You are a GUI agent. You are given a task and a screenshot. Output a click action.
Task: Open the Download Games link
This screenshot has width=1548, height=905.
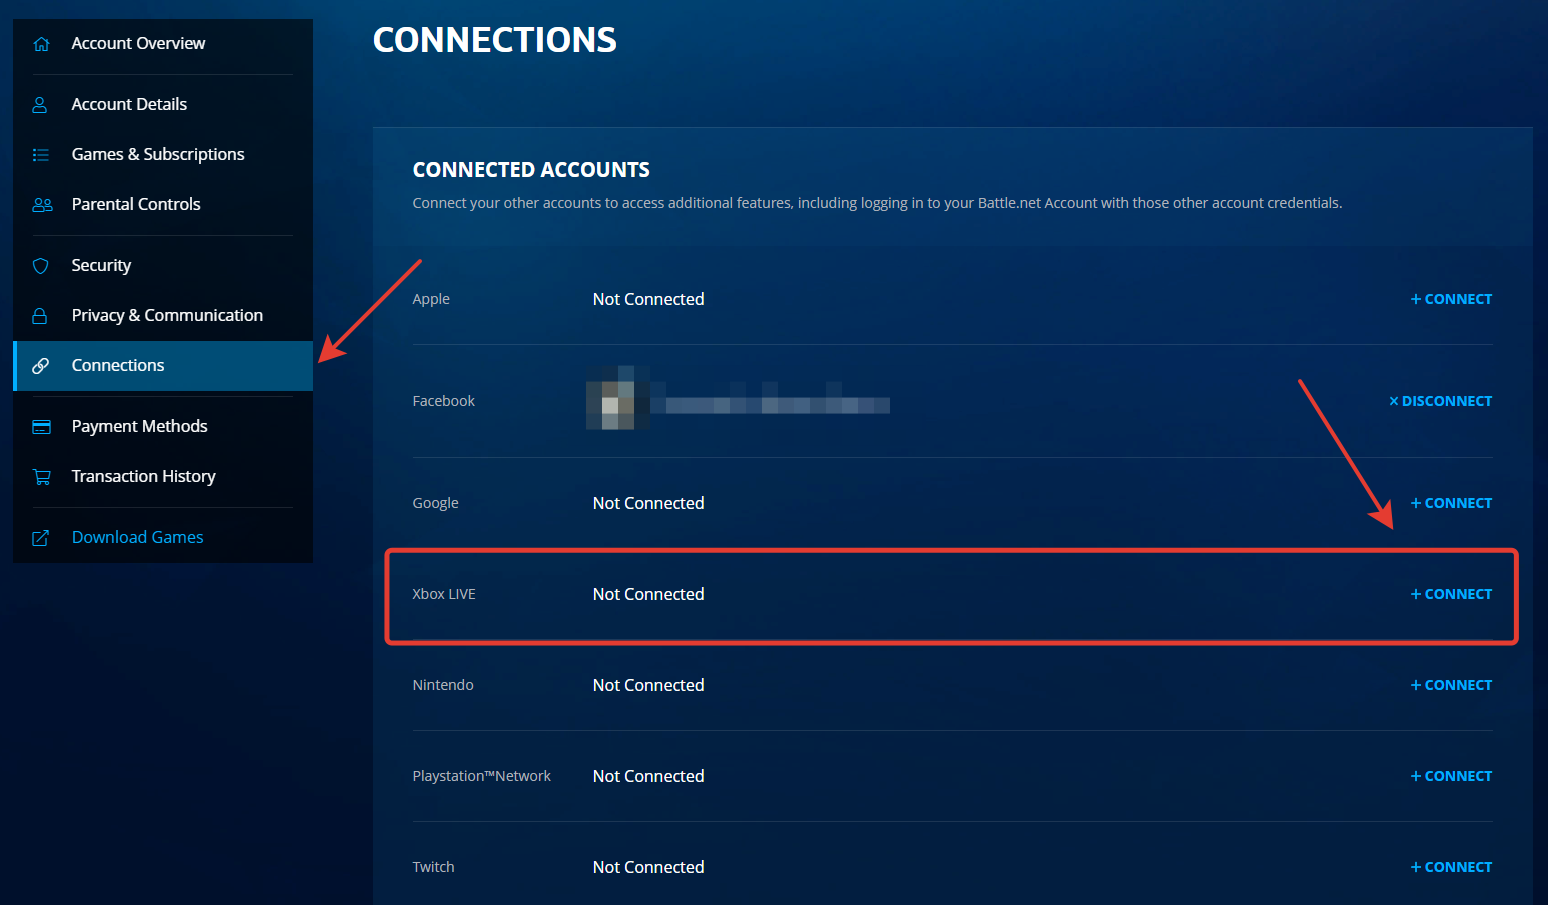pos(137,538)
